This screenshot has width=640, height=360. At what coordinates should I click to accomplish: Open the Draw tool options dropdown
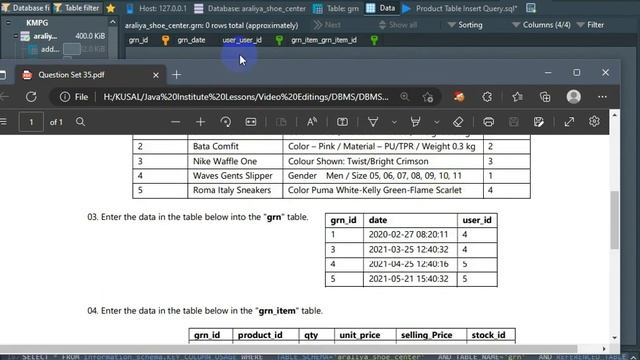point(394,122)
